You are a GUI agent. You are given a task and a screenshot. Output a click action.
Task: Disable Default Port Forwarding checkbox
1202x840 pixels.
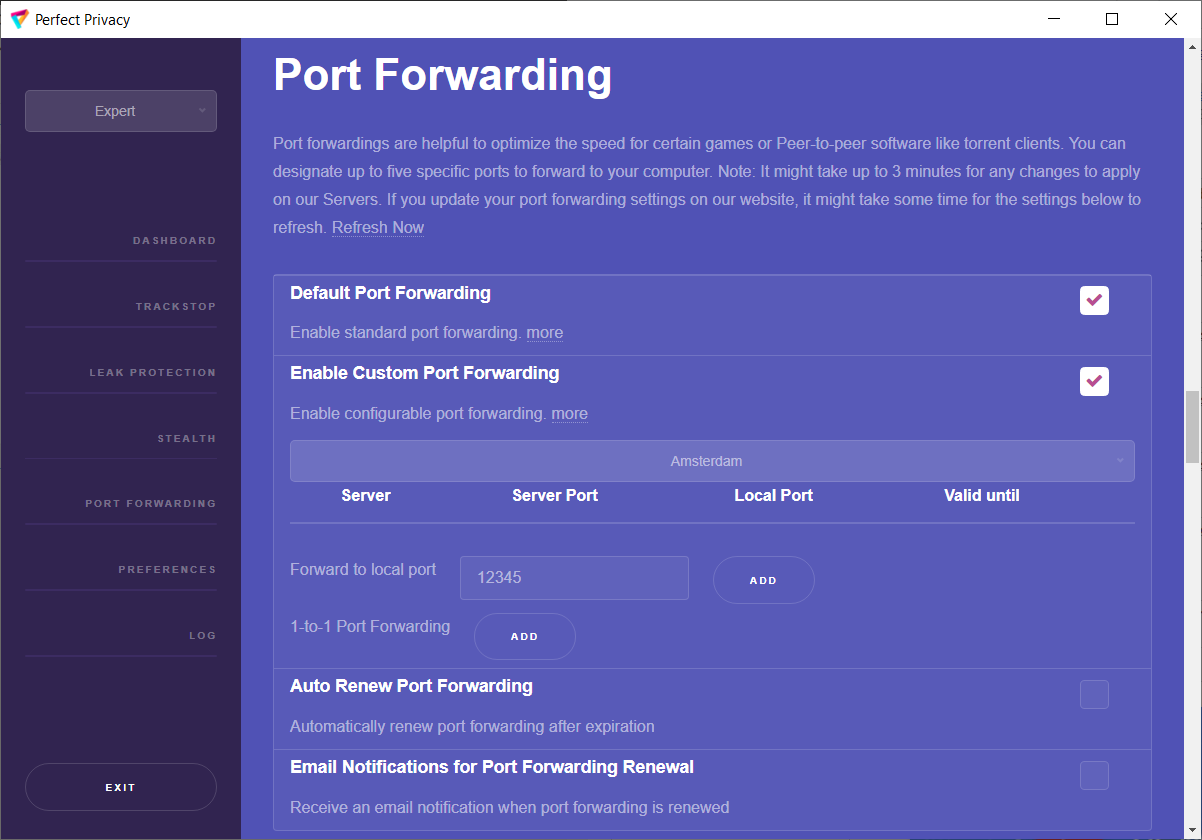coord(1094,300)
